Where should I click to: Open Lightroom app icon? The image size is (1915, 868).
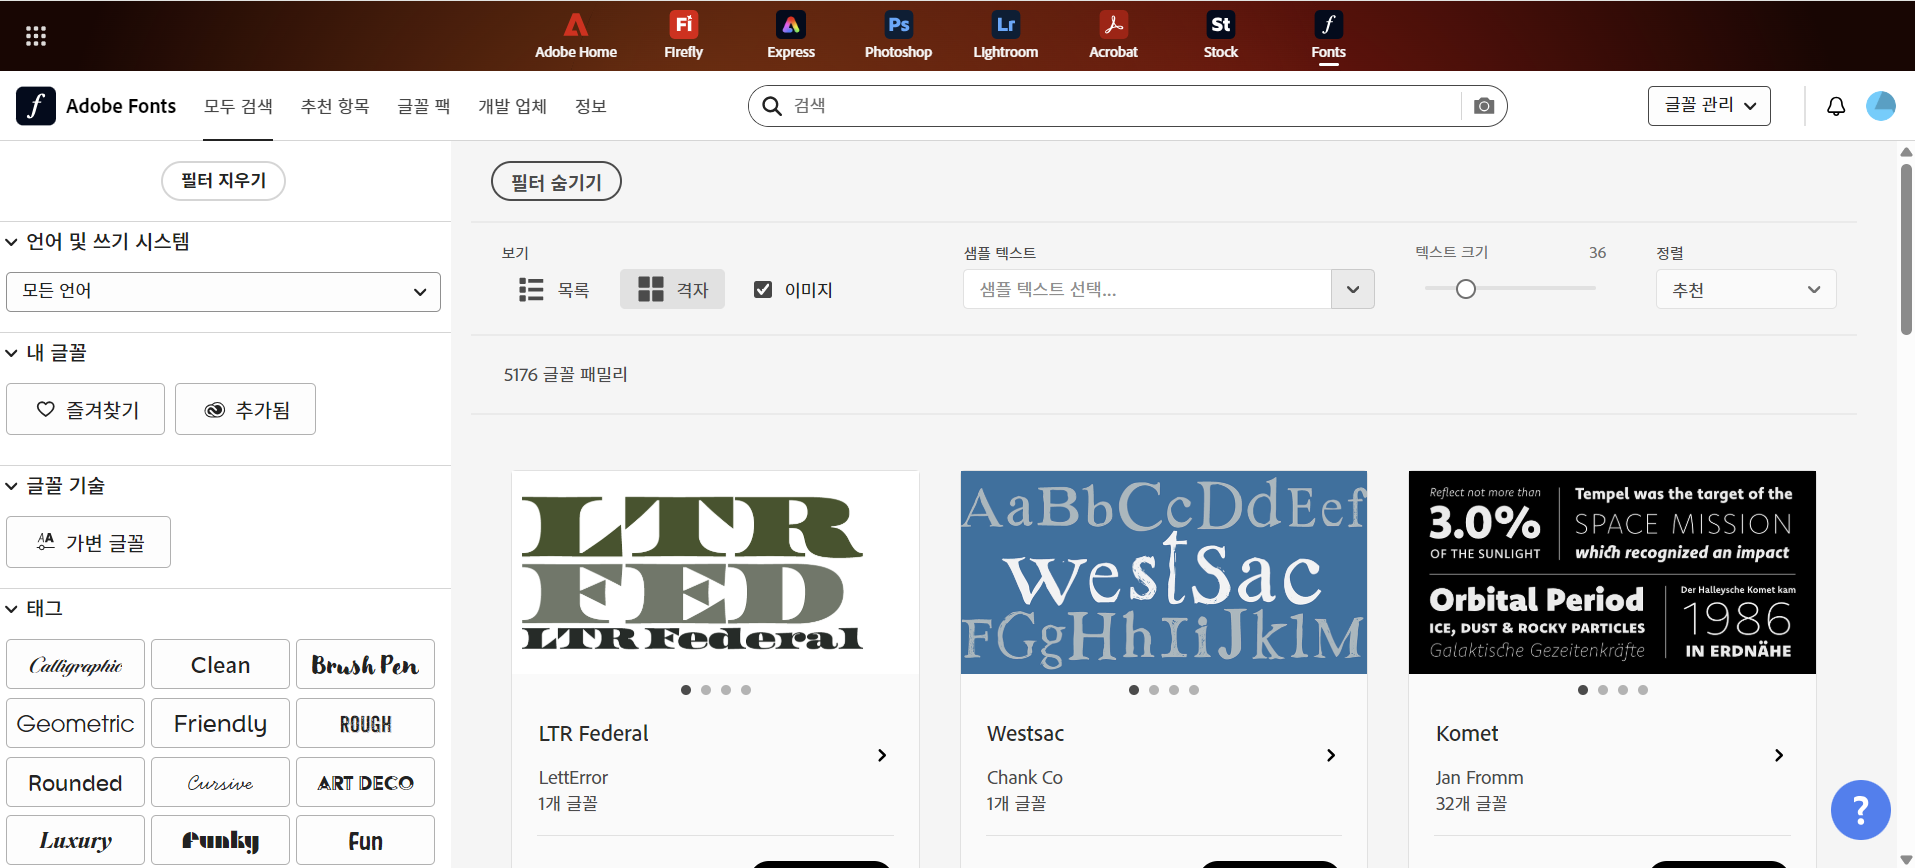[1005, 35]
